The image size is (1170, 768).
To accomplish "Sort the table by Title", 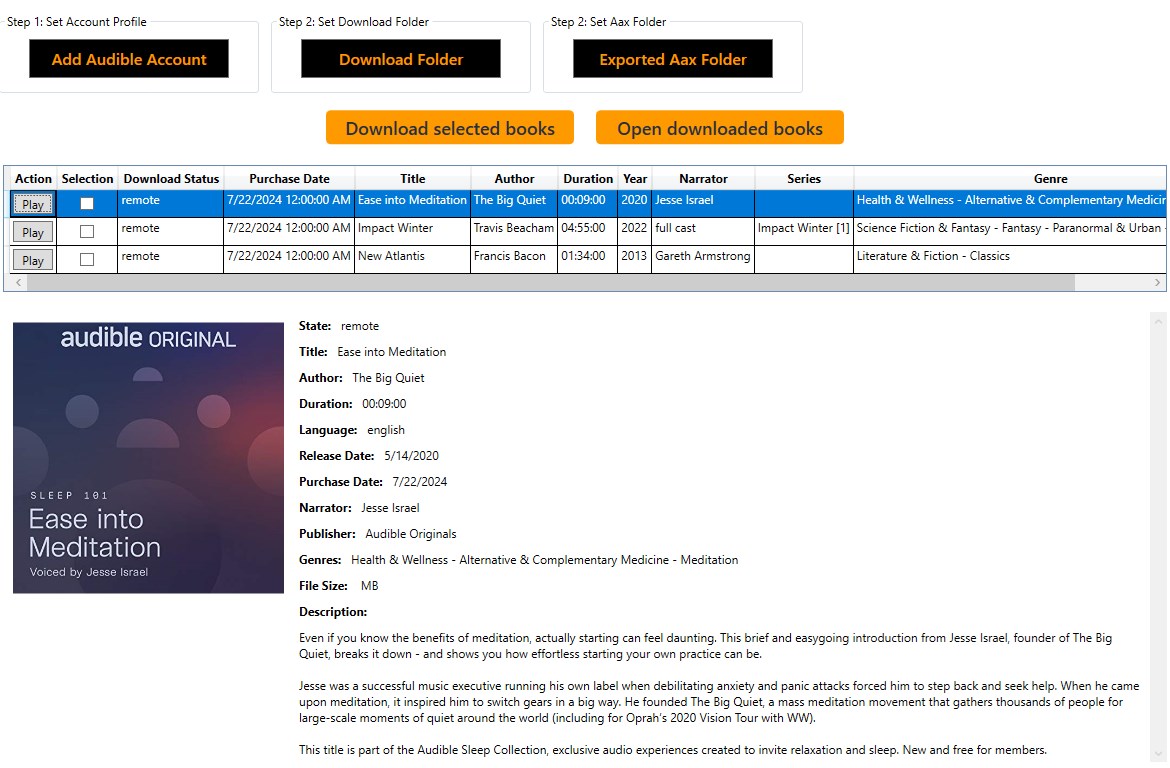I will (412, 178).
